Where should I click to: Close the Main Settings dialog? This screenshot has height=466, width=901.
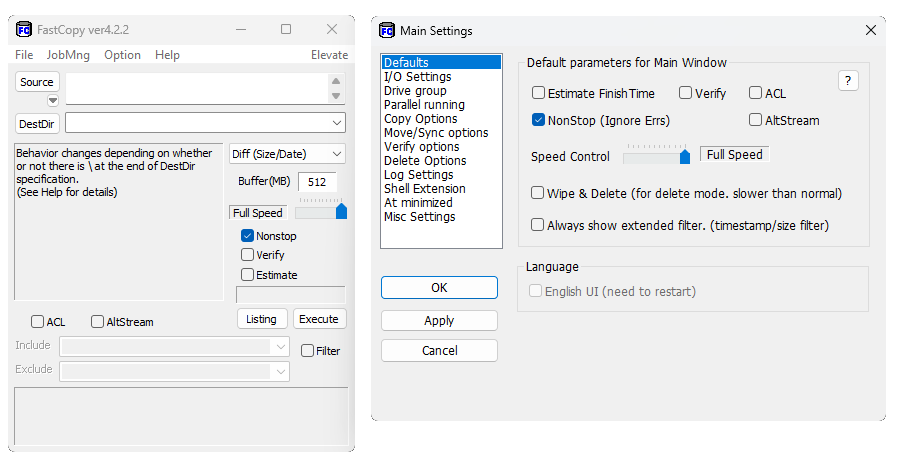point(871,30)
